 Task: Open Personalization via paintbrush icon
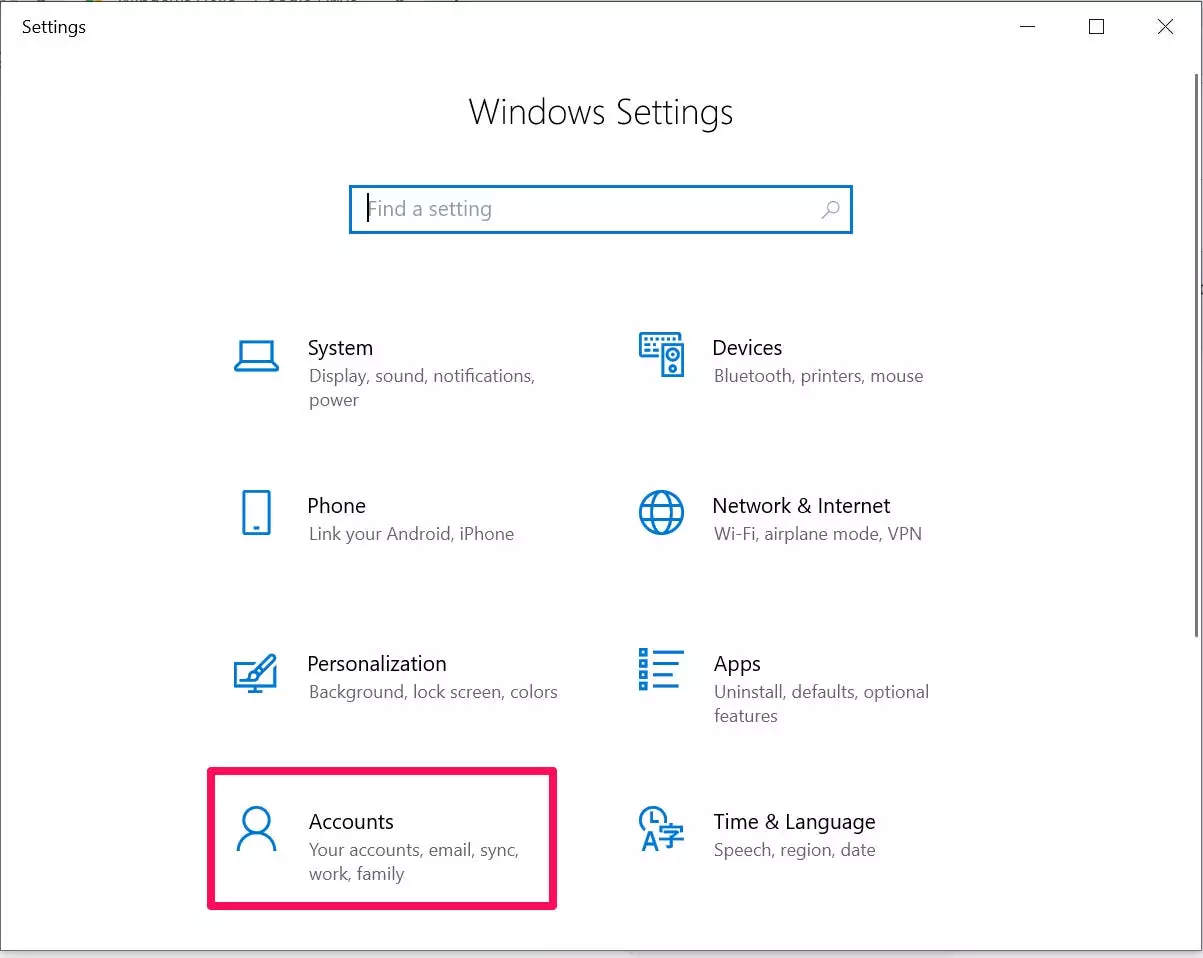255,672
